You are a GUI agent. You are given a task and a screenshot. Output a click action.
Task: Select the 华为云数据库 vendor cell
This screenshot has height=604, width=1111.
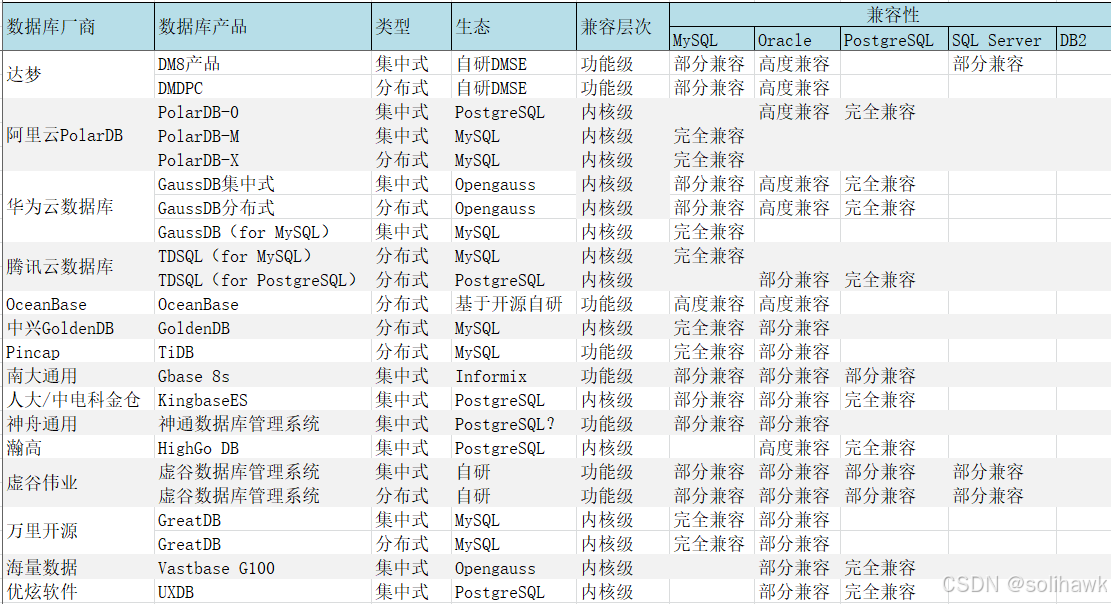tap(78, 207)
